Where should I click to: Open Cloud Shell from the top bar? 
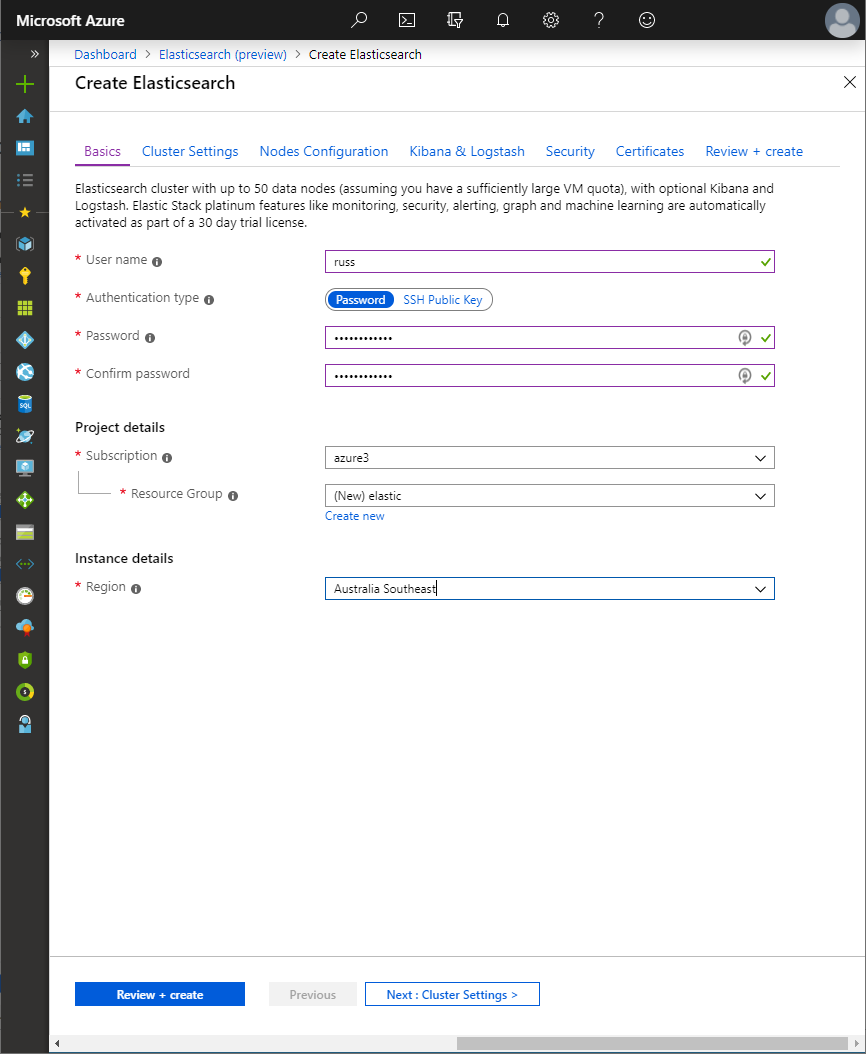tap(406, 20)
